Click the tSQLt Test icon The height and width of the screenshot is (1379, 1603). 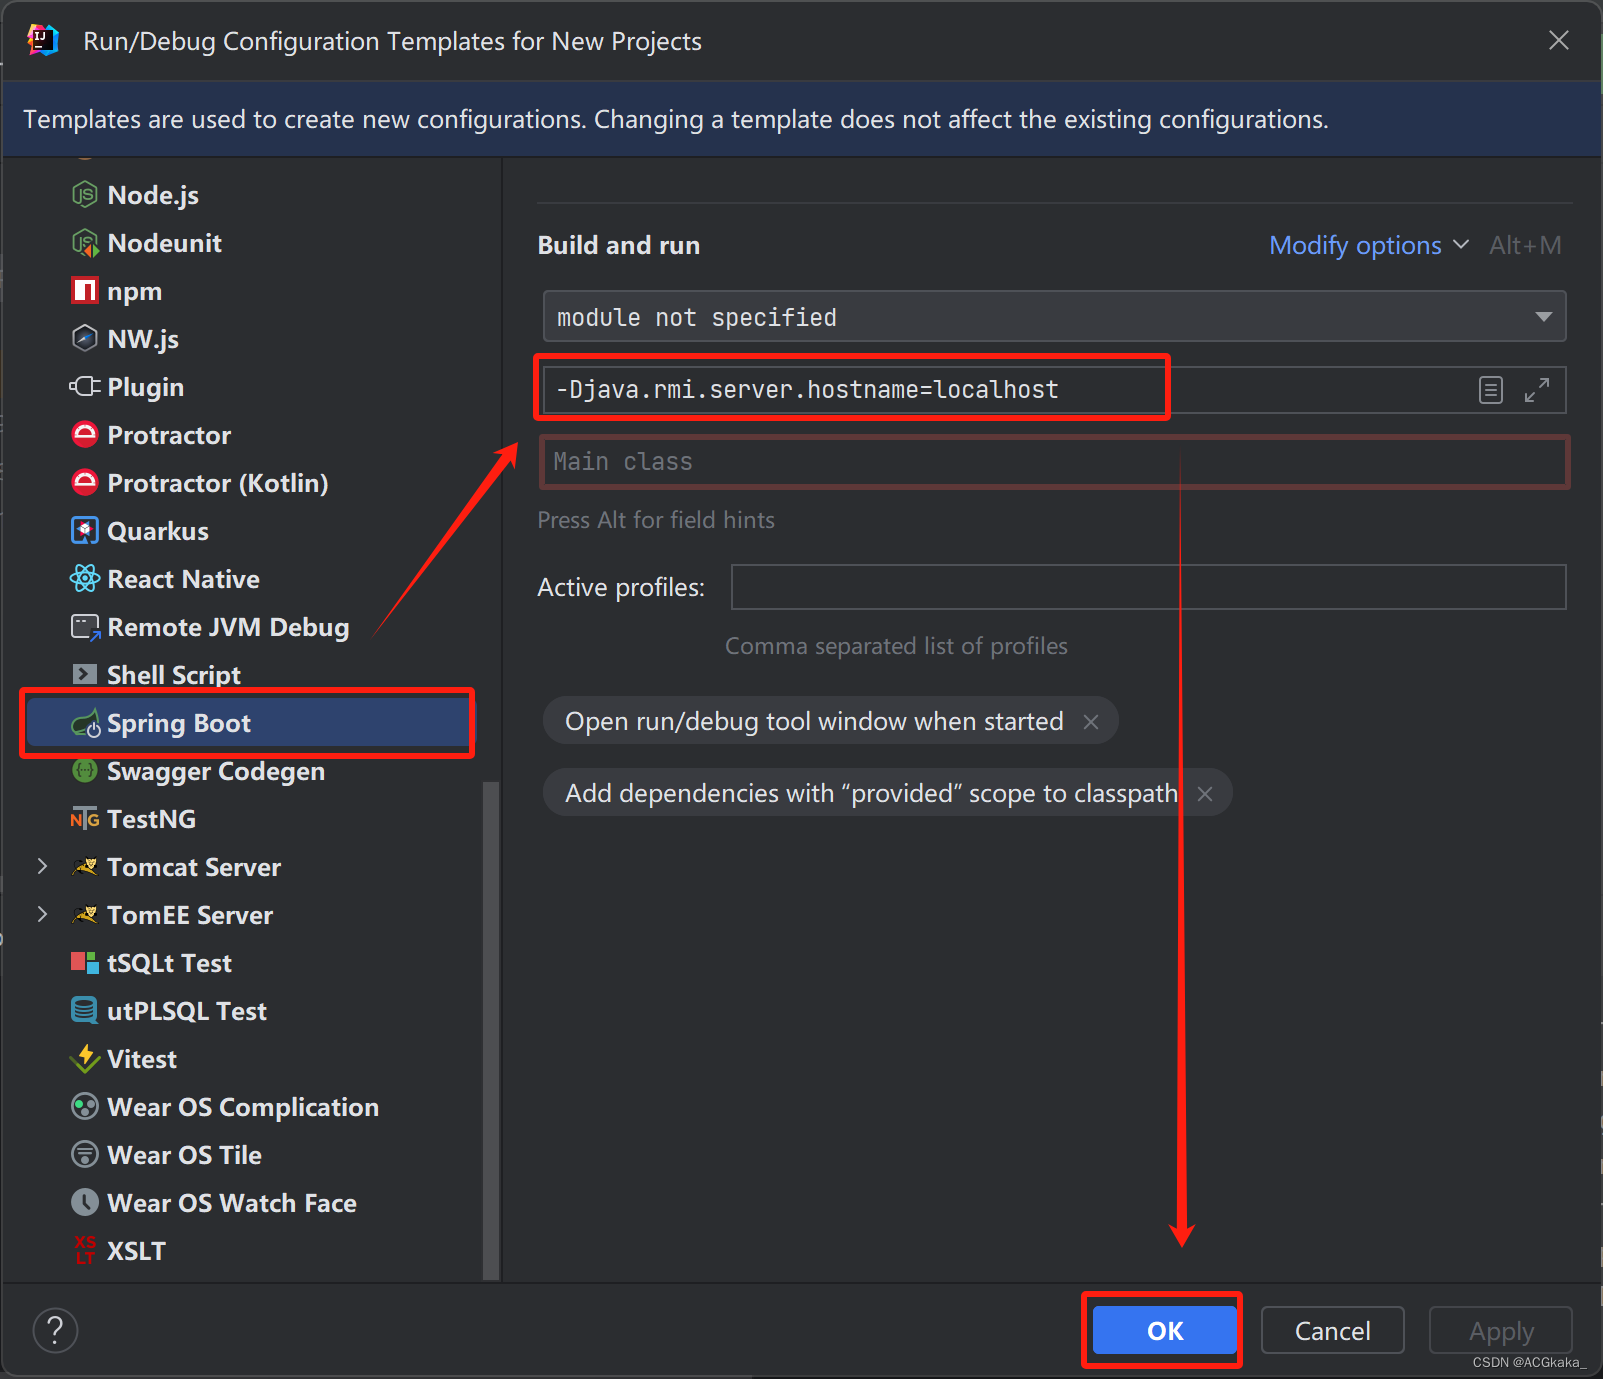pos(85,963)
